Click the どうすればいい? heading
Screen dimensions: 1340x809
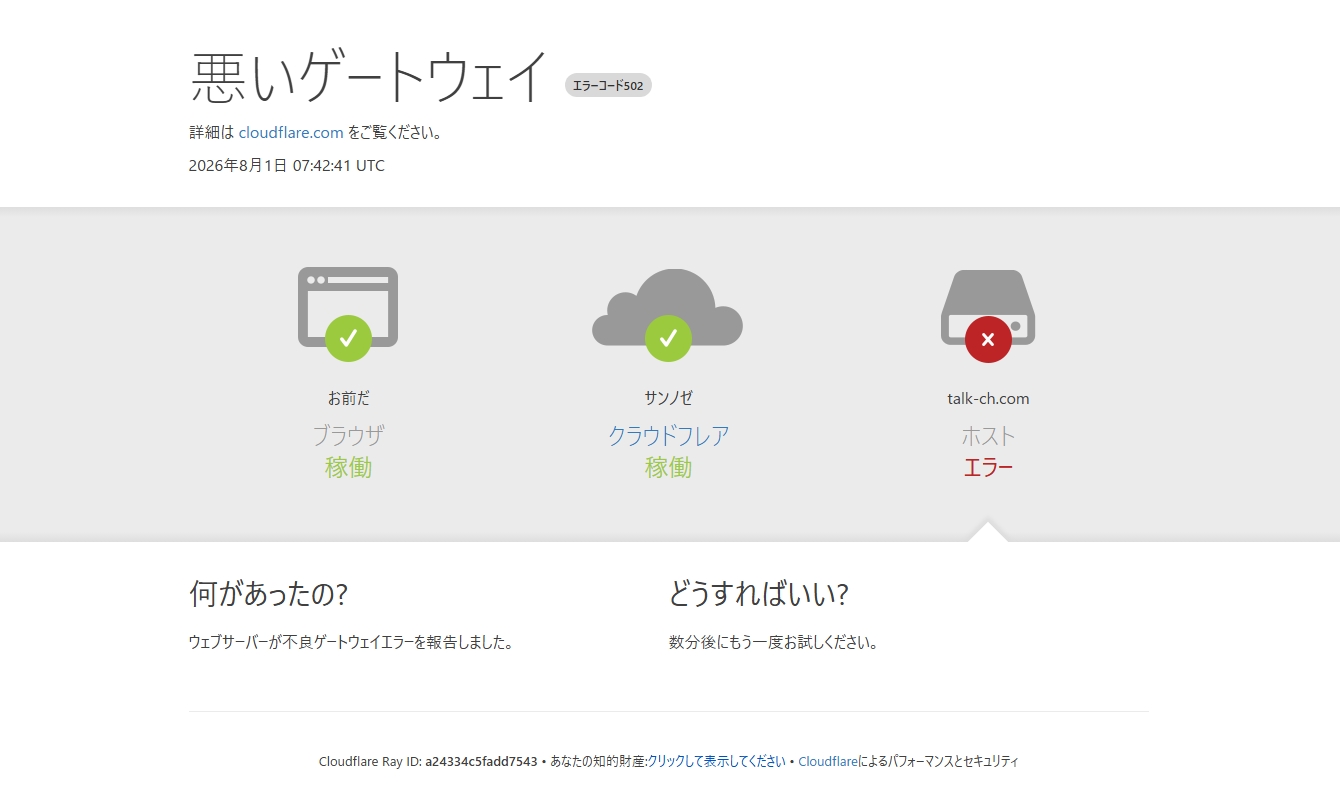758,594
